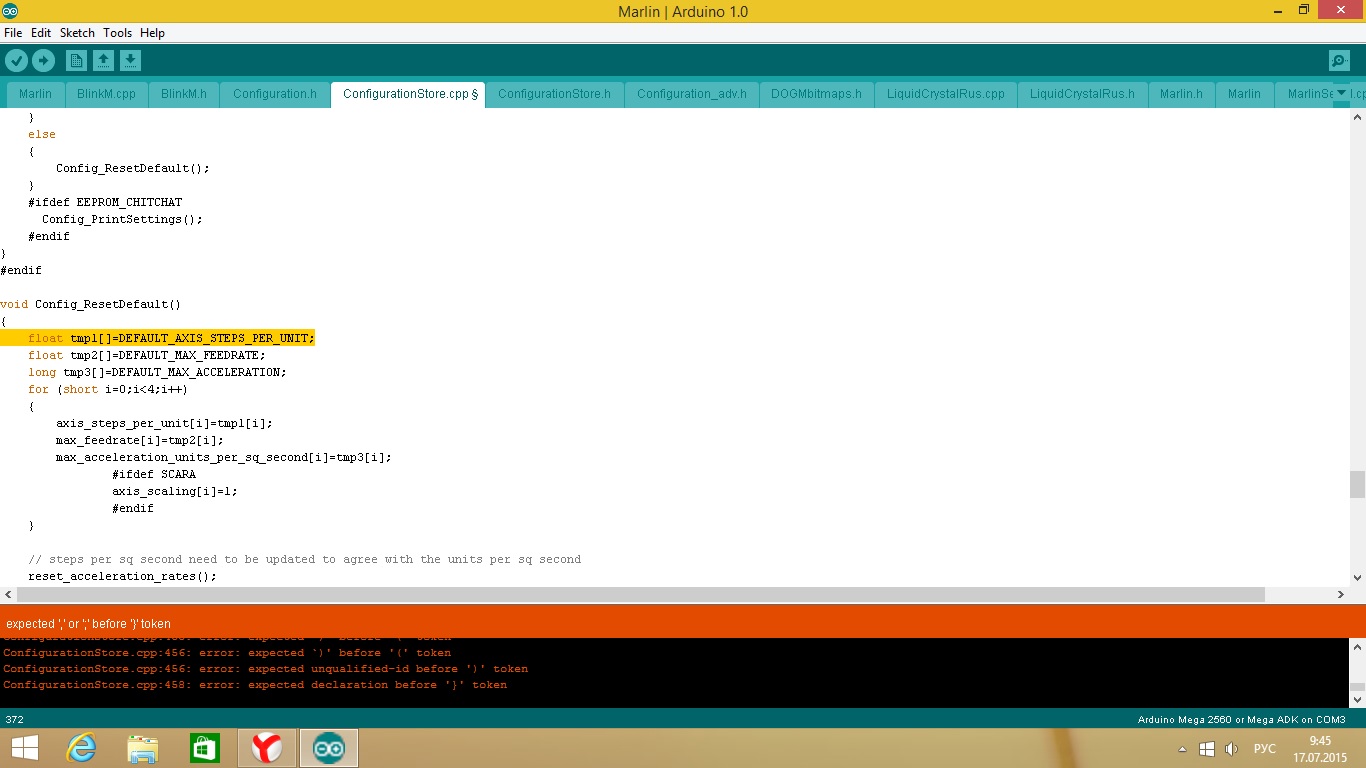Open the Windows Start button
1366x768 pixels.
pyautogui.click(x=24, y=748)
